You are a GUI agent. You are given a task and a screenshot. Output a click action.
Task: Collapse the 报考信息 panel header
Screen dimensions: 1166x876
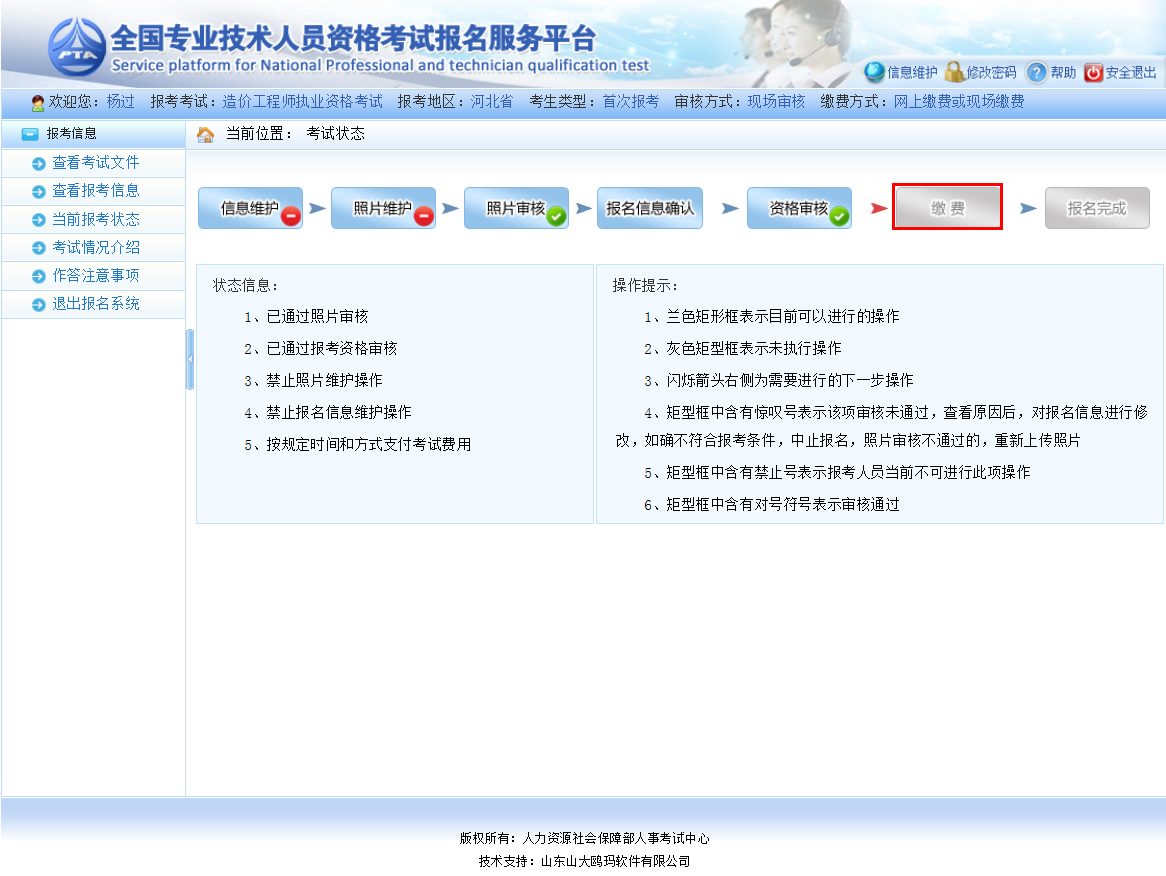pyautogui.click(x=30, y=134)
